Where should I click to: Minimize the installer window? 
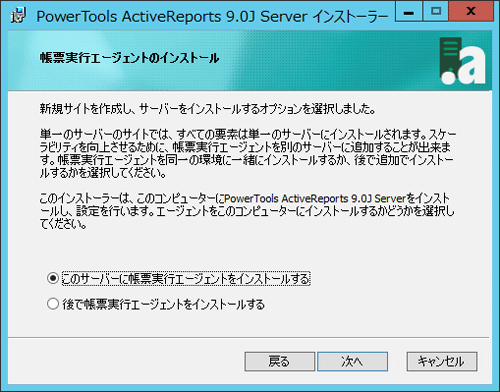click(409, 12)
